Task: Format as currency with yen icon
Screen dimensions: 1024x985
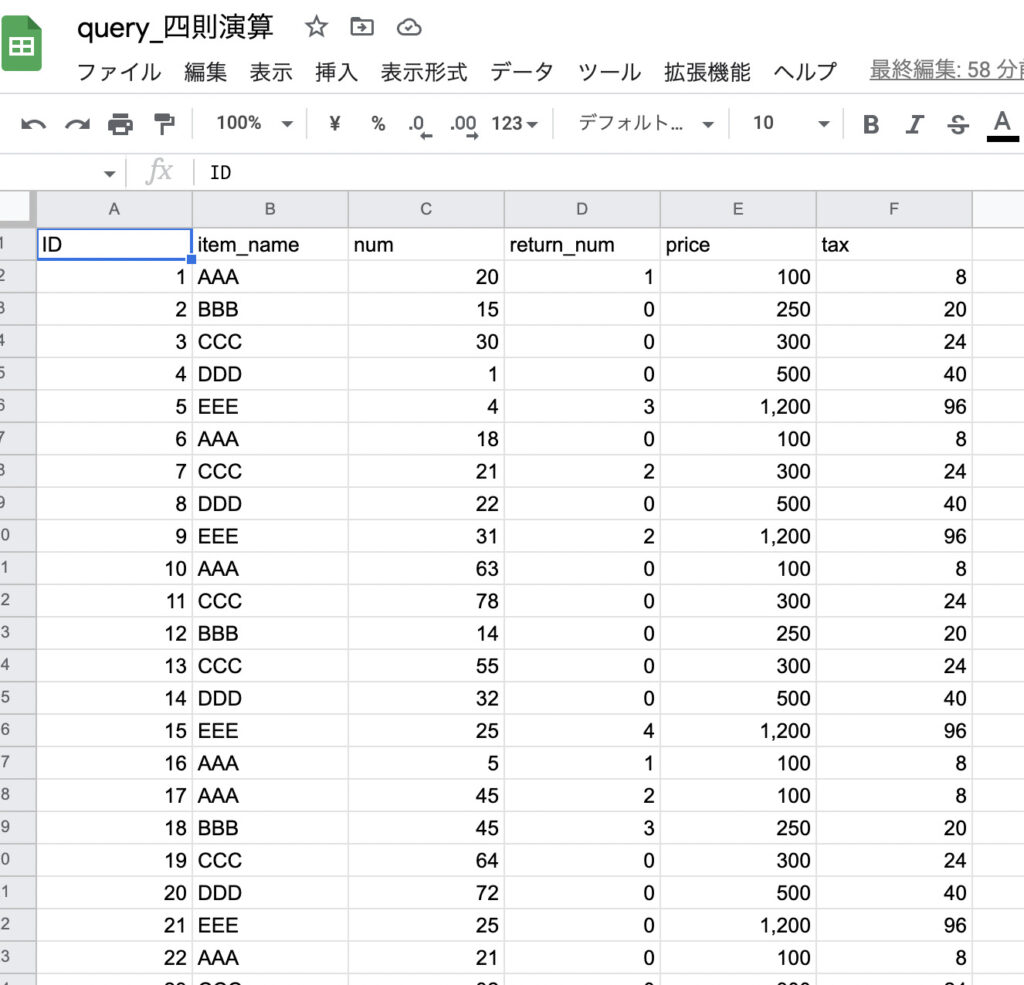Action: 335,123
